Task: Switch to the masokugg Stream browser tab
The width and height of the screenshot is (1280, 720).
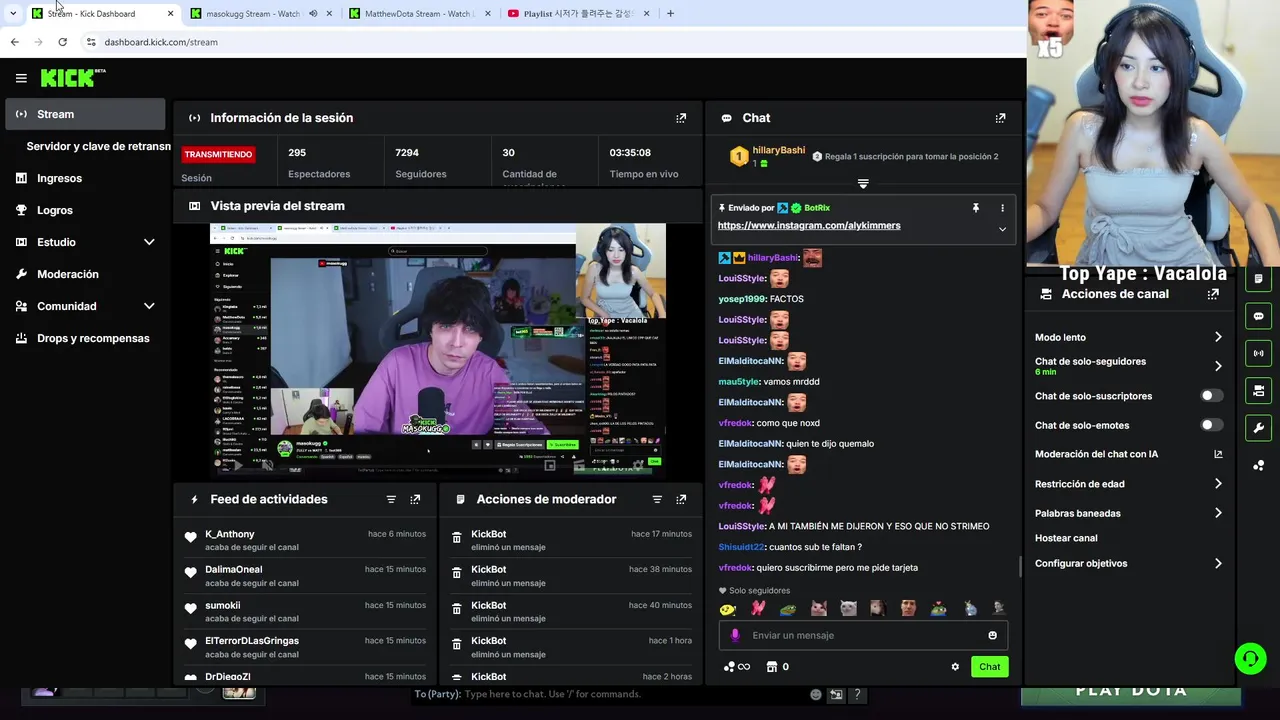Action: click(x=253, y=14)
